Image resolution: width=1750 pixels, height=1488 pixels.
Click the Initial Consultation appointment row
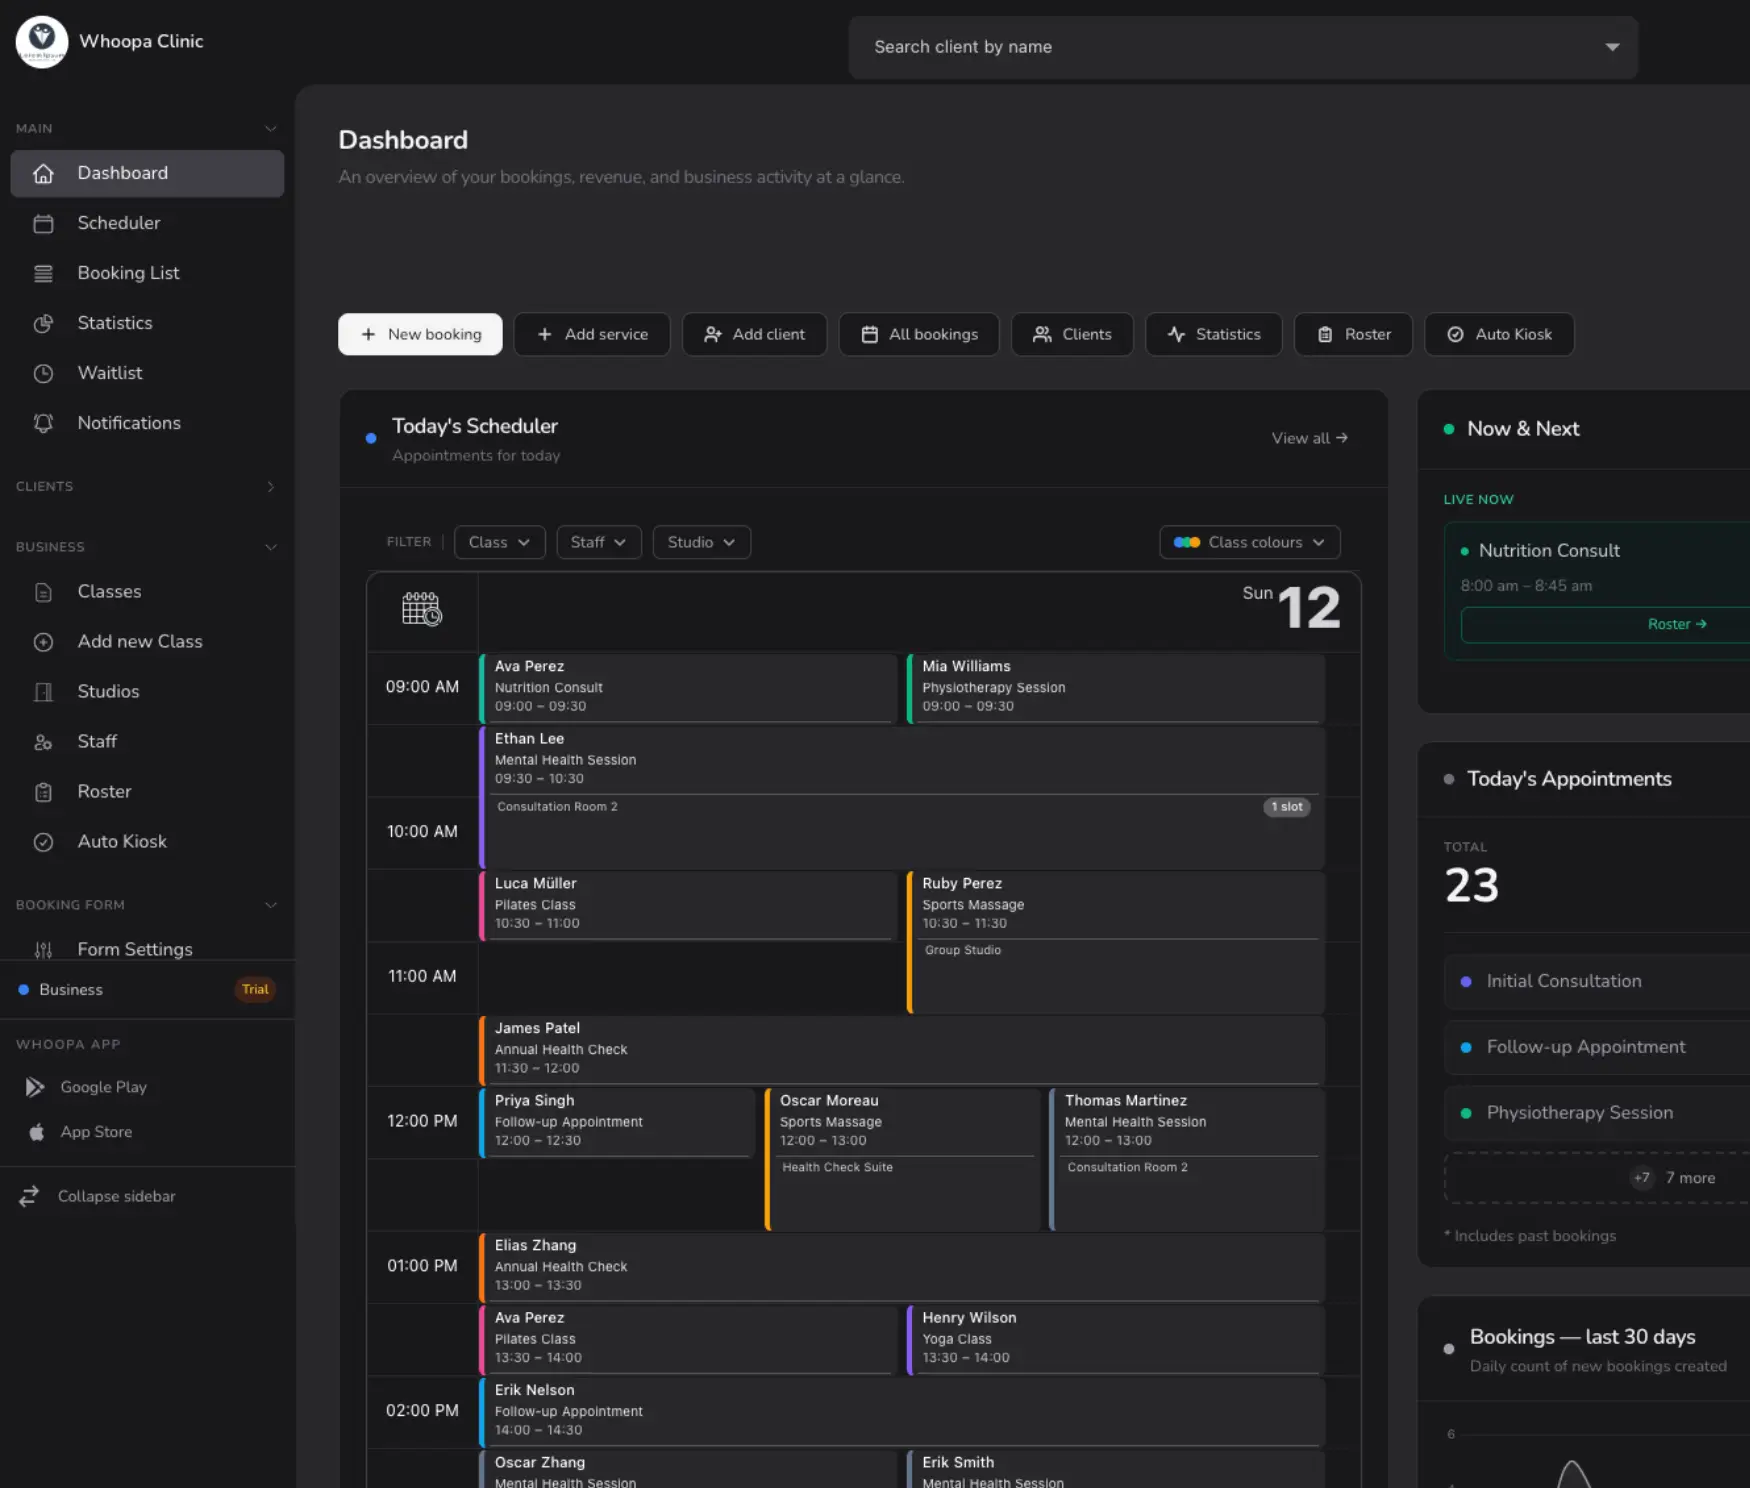tap(1597, 981)
